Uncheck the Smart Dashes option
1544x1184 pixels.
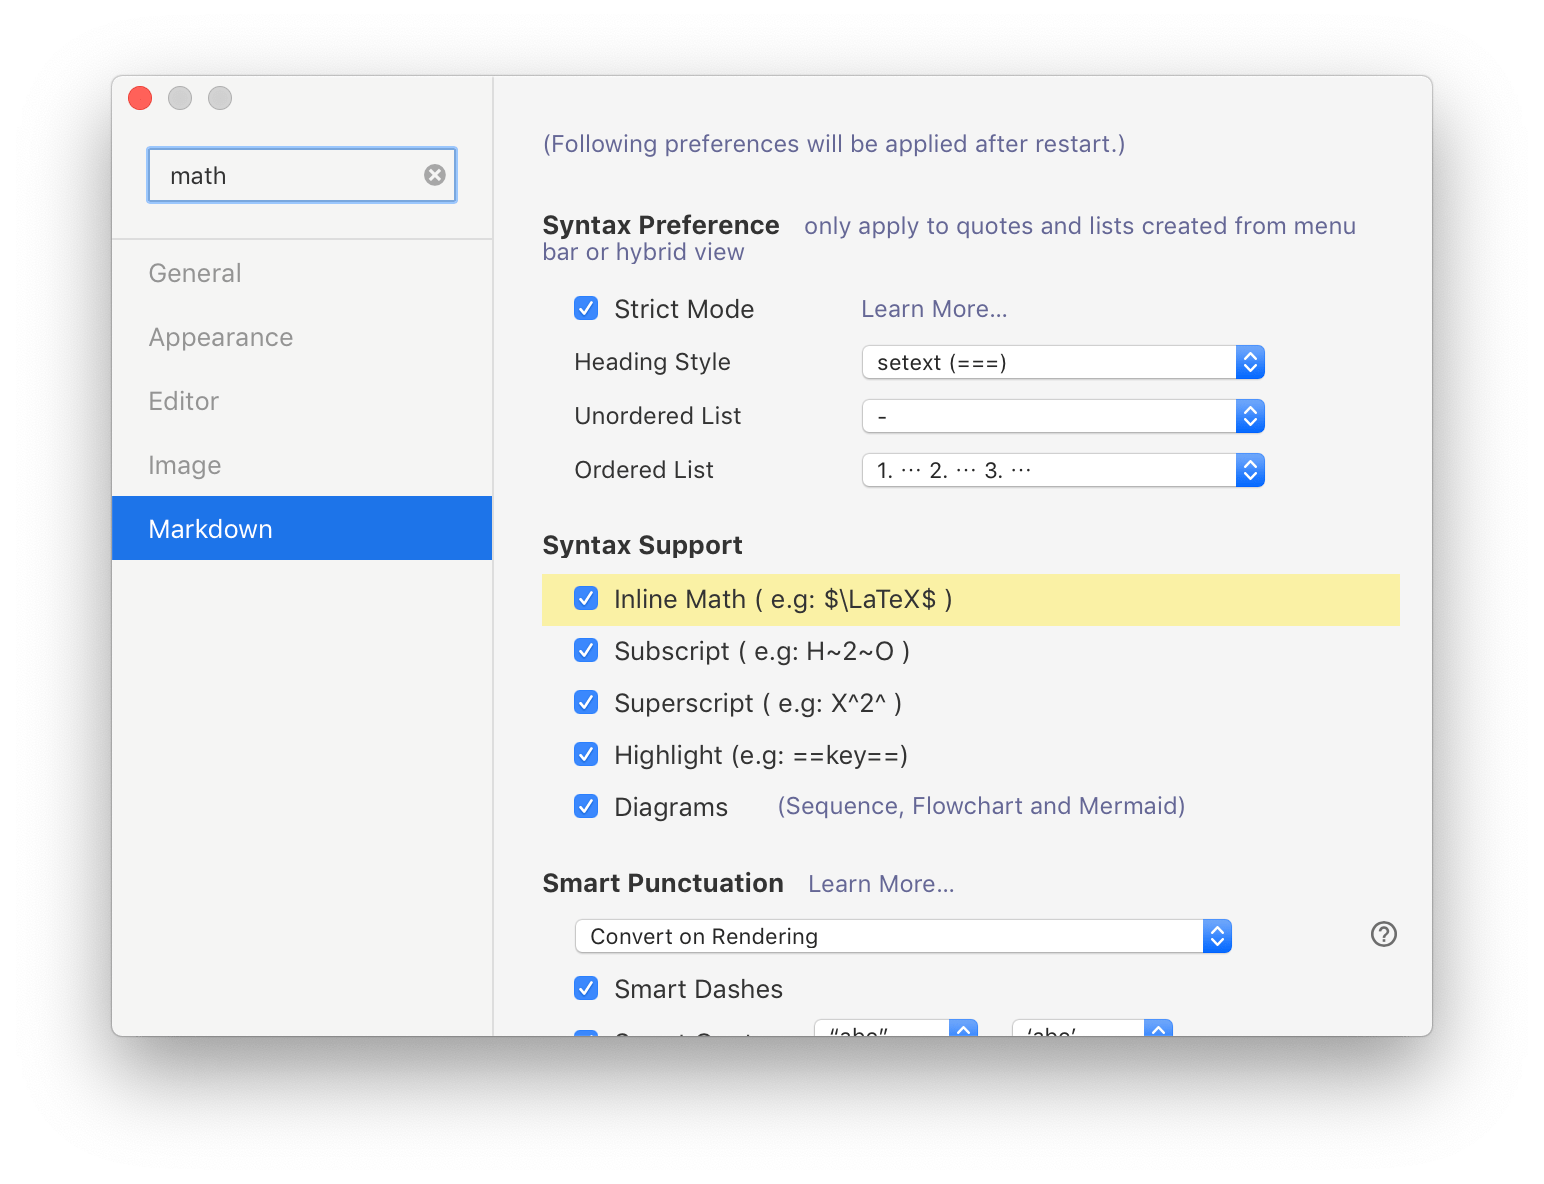pos(586,988)
